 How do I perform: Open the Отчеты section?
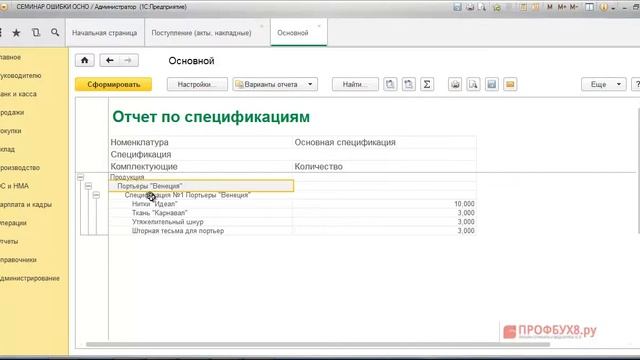tap(9, 242)
